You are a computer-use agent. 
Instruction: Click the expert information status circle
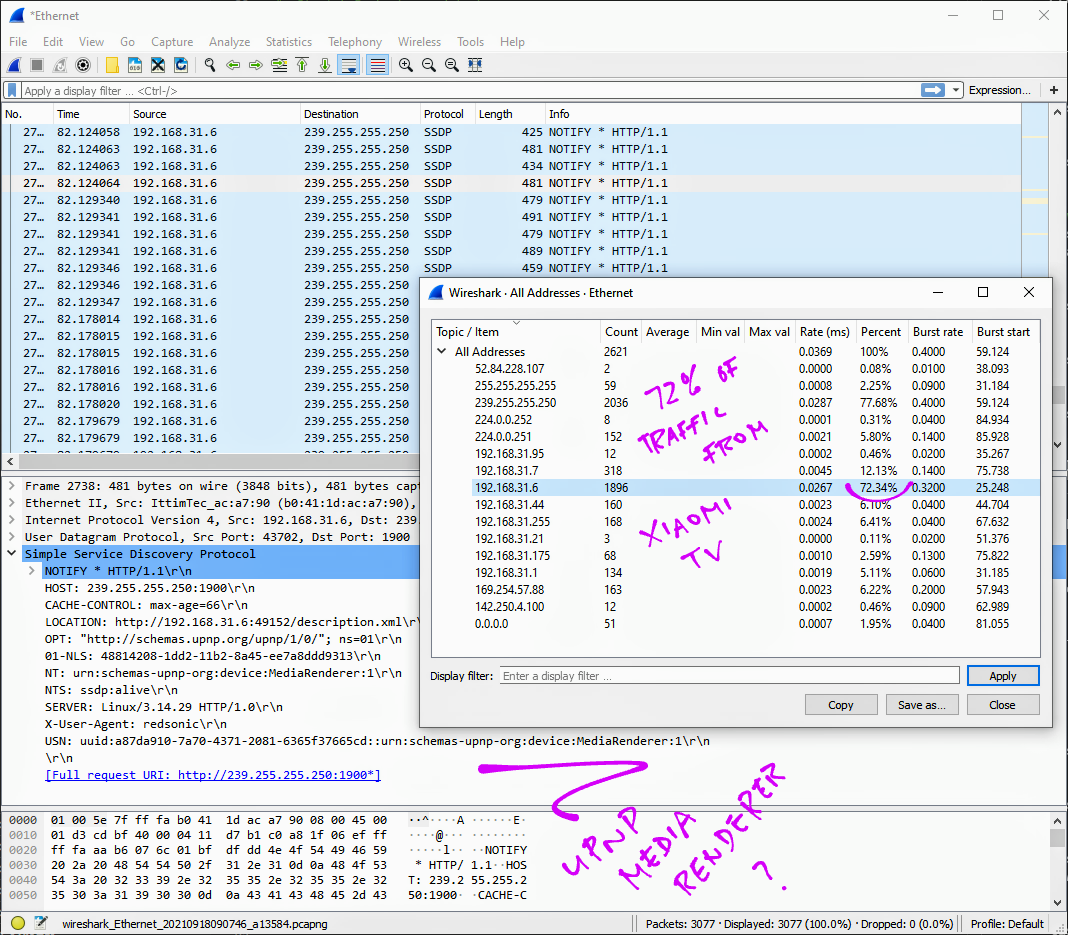point(18,924)
